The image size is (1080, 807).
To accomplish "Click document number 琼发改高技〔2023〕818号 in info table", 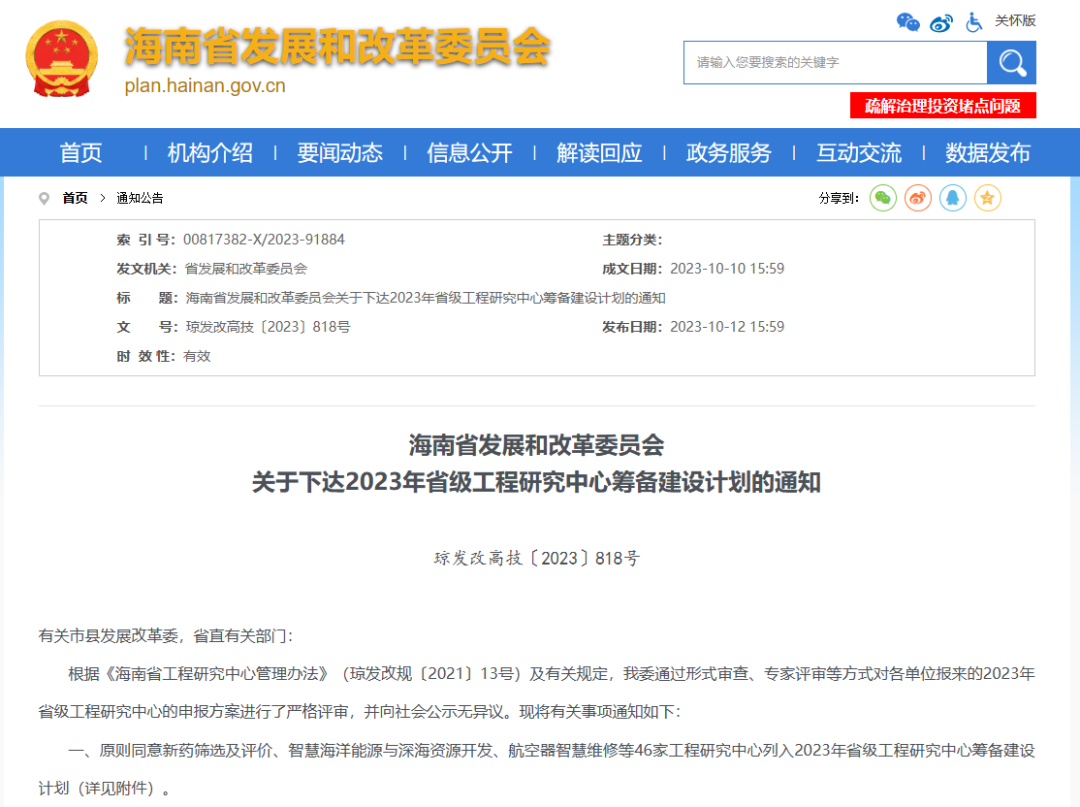I will tap(267, 327).
